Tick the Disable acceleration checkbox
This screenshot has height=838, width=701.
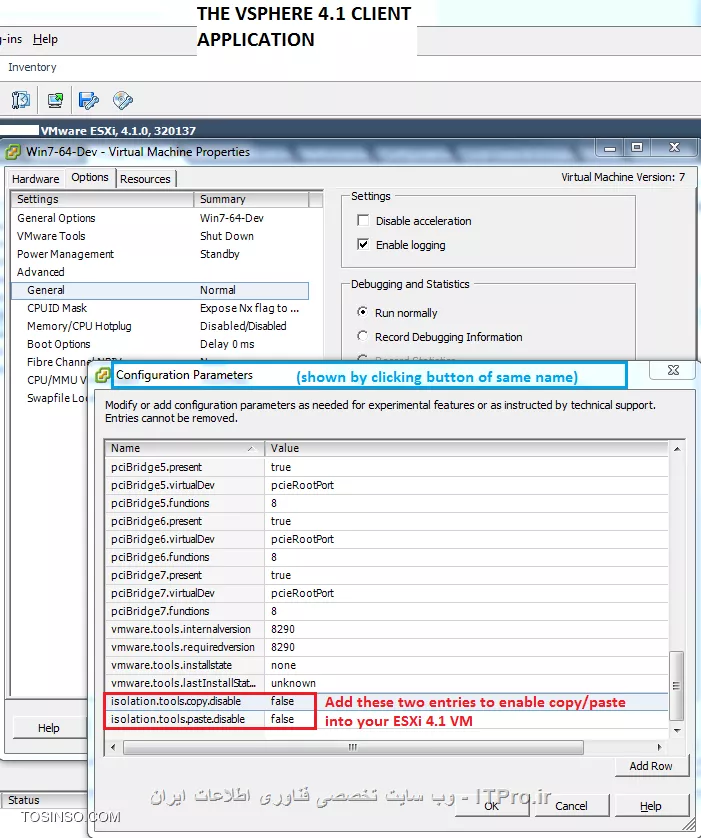tap(363, 221)
